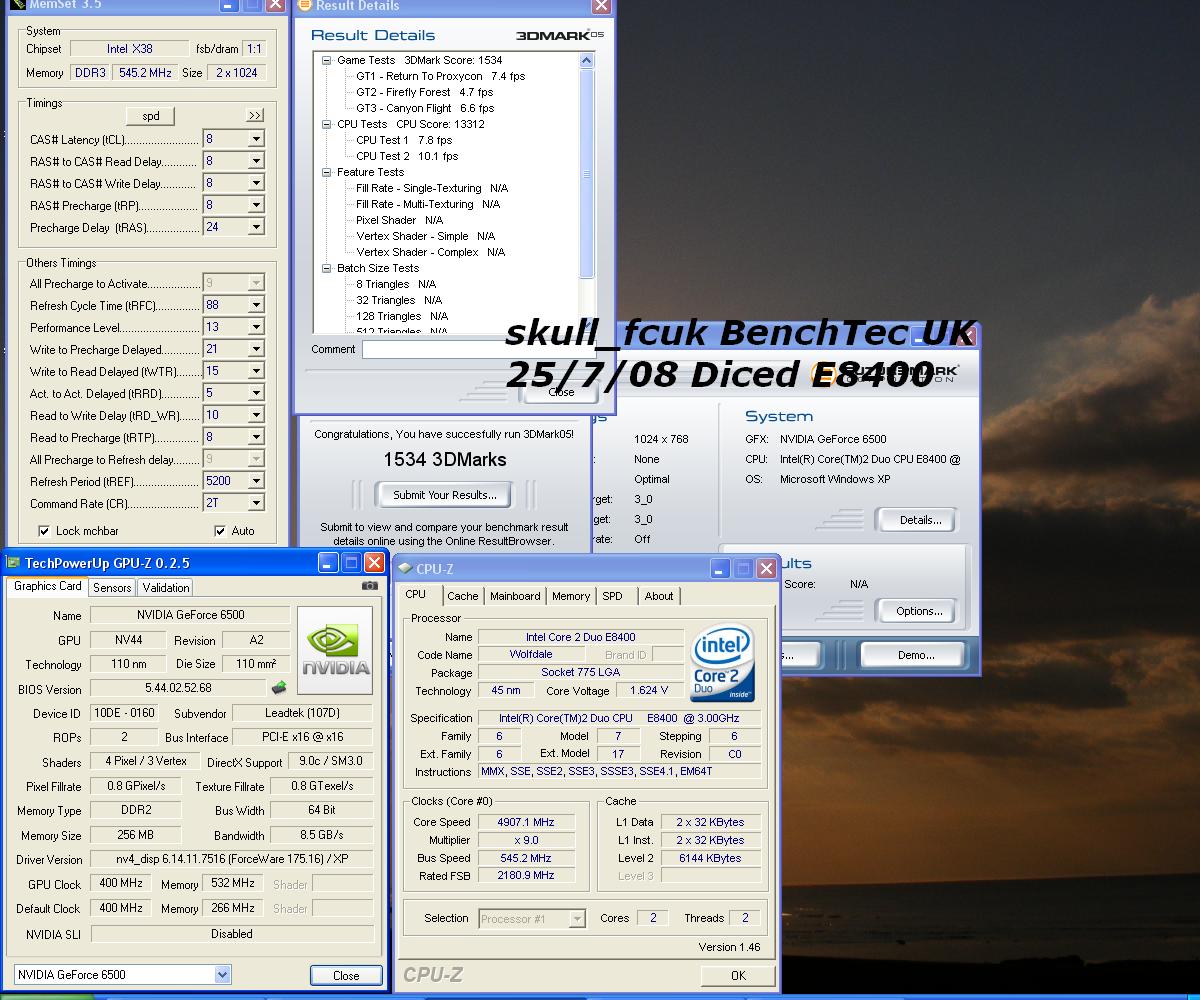Open the CAS# Latency (tCL) dropdown
This screenshot has width=1200, height=1000.
[256, 139]
